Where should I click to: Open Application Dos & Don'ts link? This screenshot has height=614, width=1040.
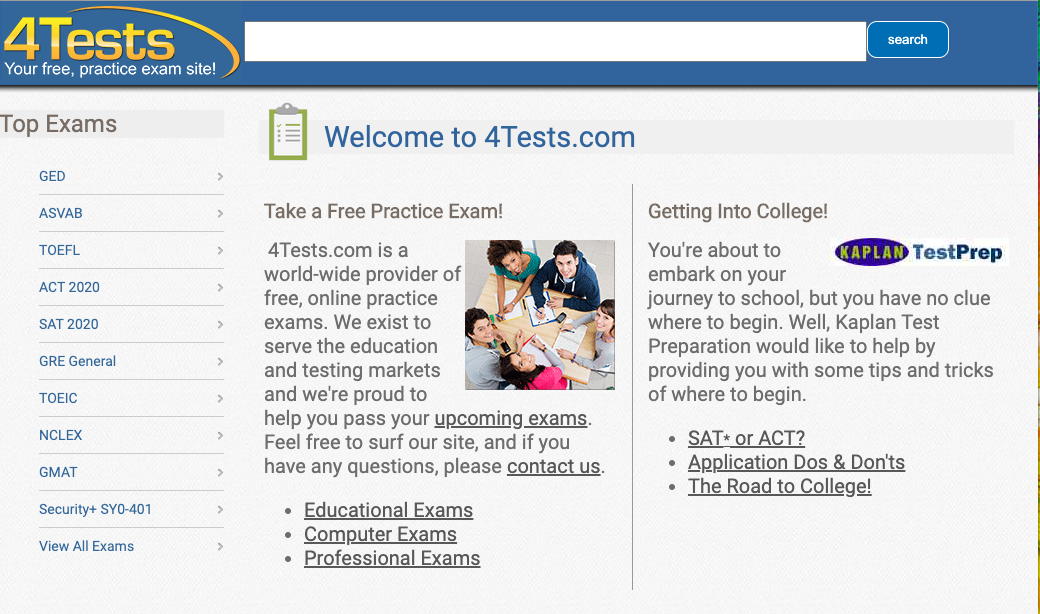pyautogui.click(x=796, y=462)
